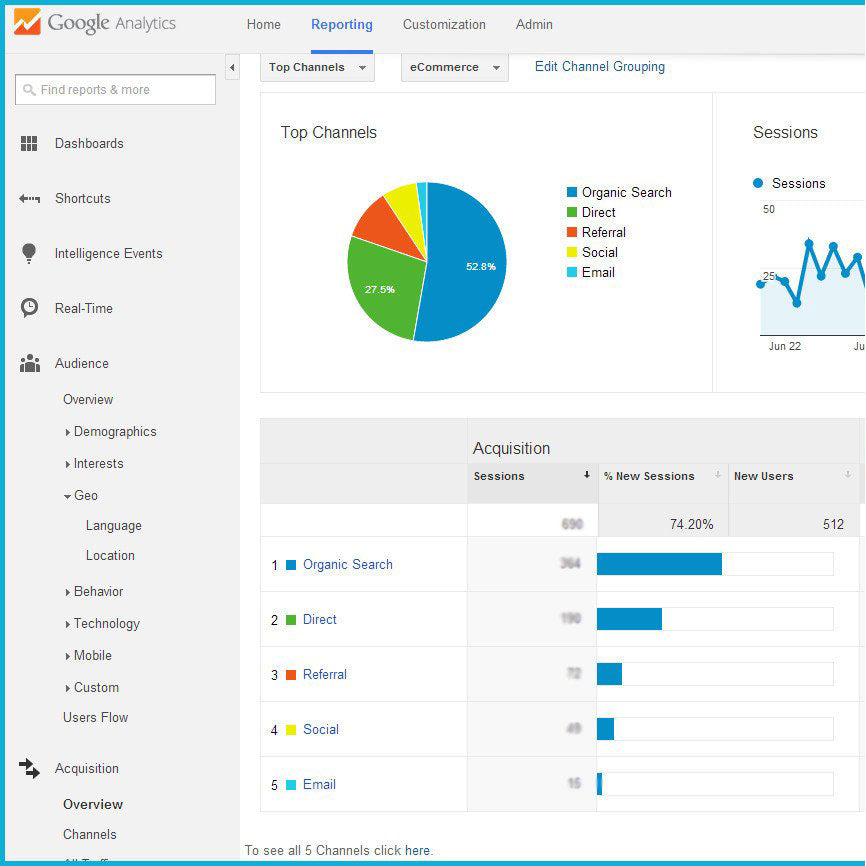Screen dimensions: 866x866
Task: Click the Edit Channel Grouping link
Action: 599,66
